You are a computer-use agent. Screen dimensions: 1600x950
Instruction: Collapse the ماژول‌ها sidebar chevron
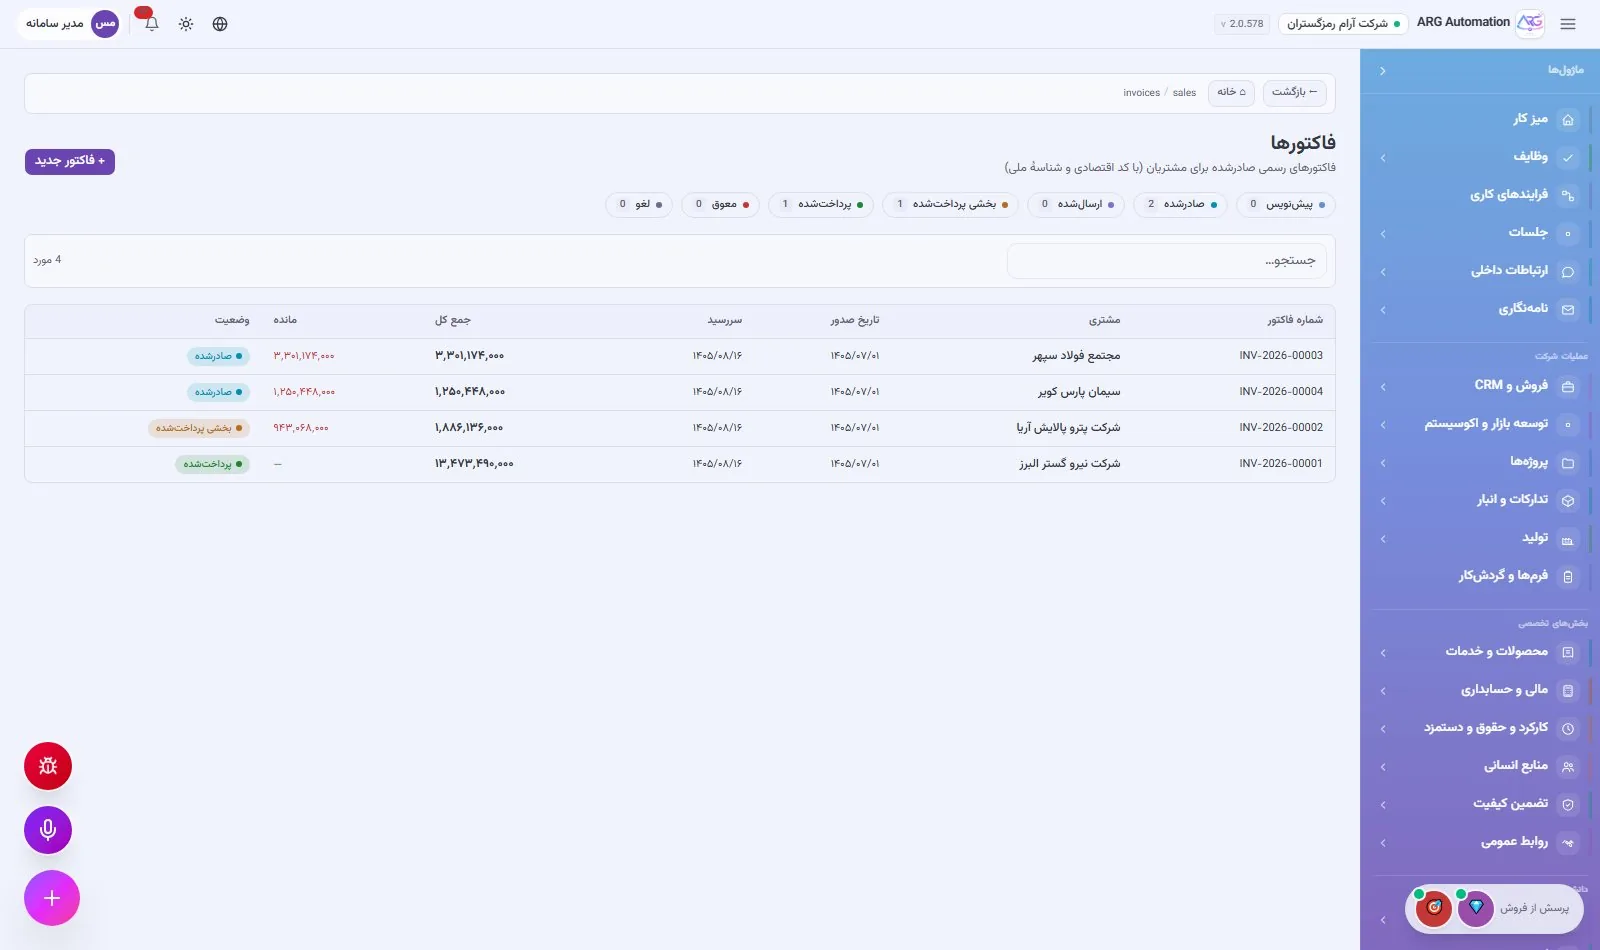click(x=1383, y=71)
